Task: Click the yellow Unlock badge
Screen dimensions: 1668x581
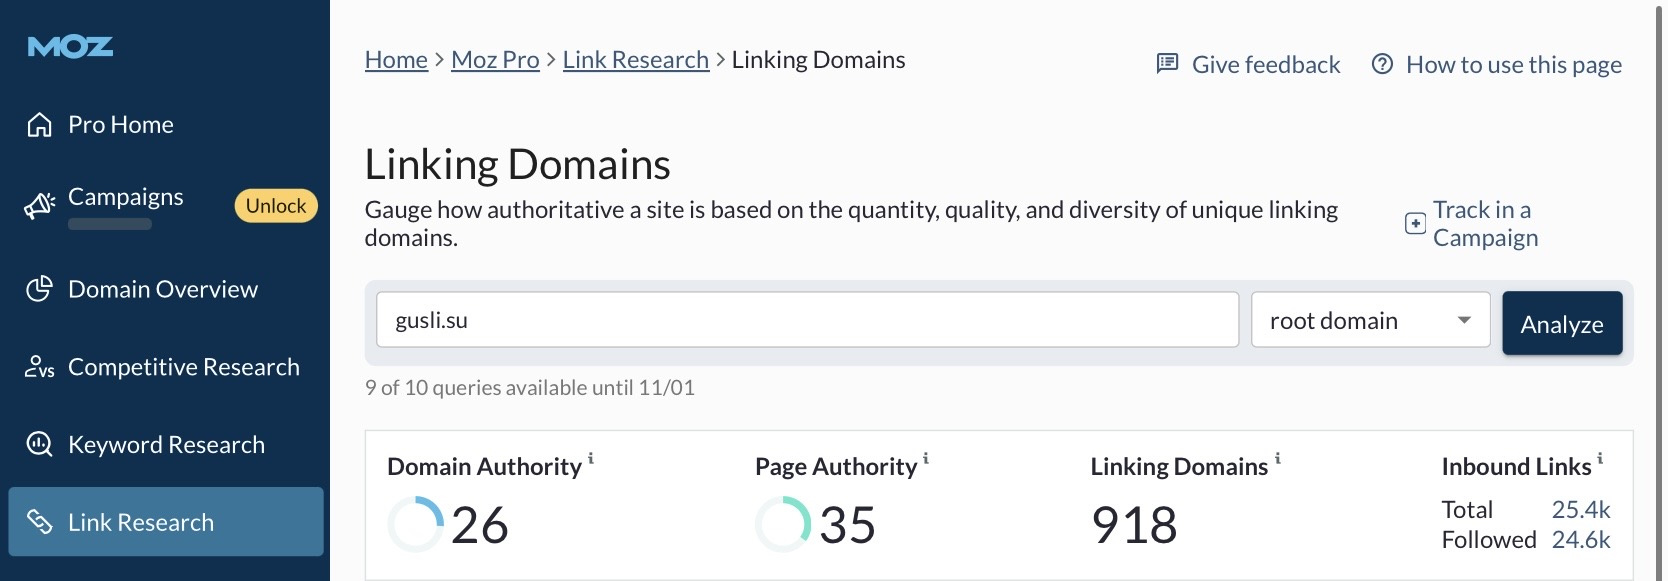Action: [276, 206]
